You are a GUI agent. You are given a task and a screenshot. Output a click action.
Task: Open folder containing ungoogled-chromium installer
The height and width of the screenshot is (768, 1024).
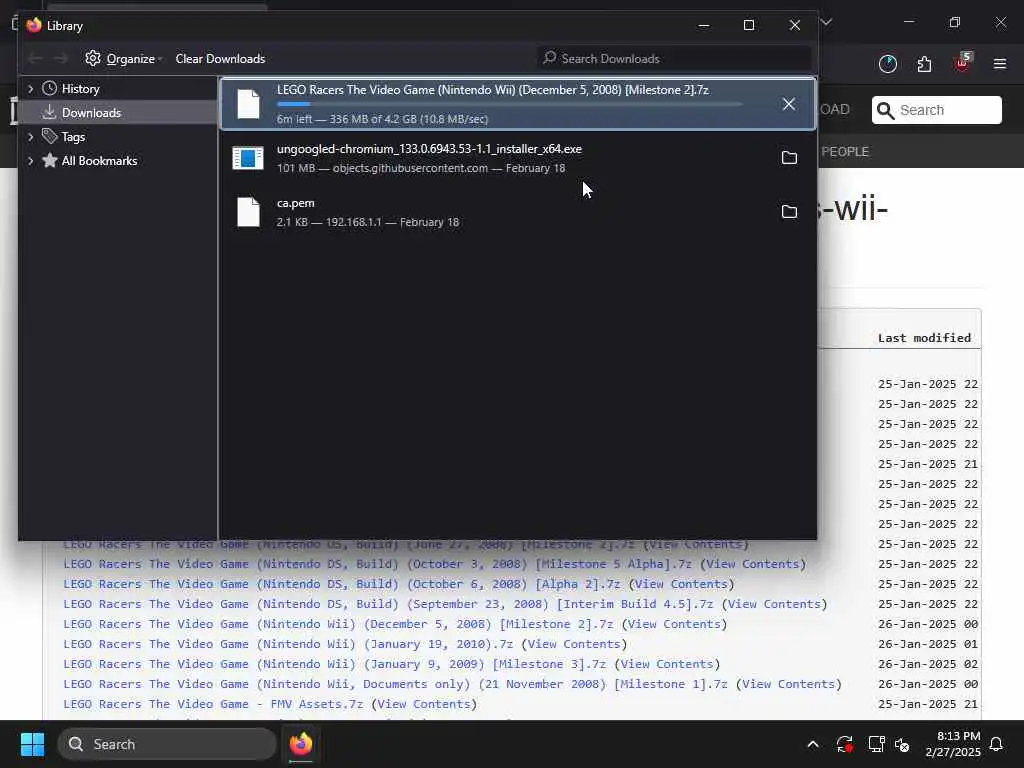coord(789,157)
